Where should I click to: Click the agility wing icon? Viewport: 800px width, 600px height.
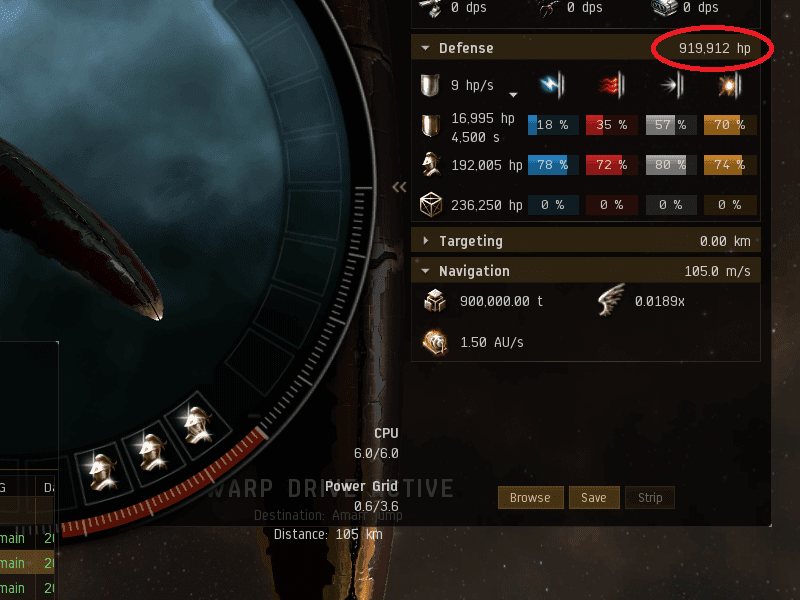coord(611,299)
